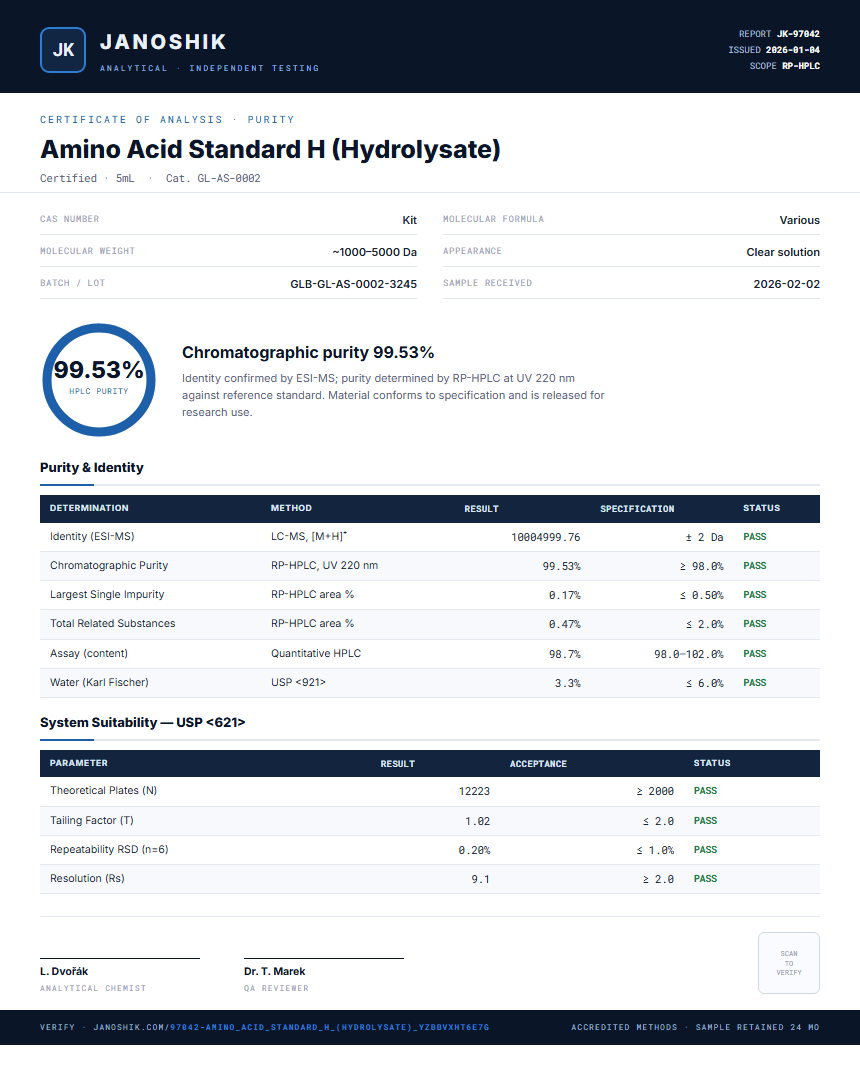Click Largest Single Impurity row label

pos(107,594)
